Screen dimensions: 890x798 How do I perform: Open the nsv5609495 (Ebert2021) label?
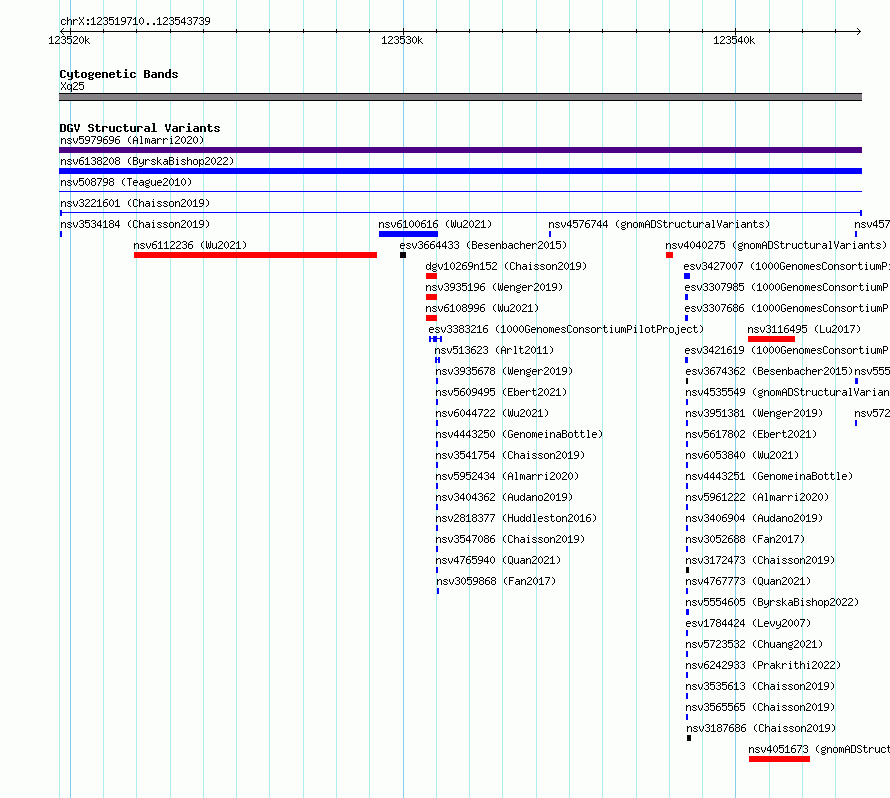[x=501, y=392]
